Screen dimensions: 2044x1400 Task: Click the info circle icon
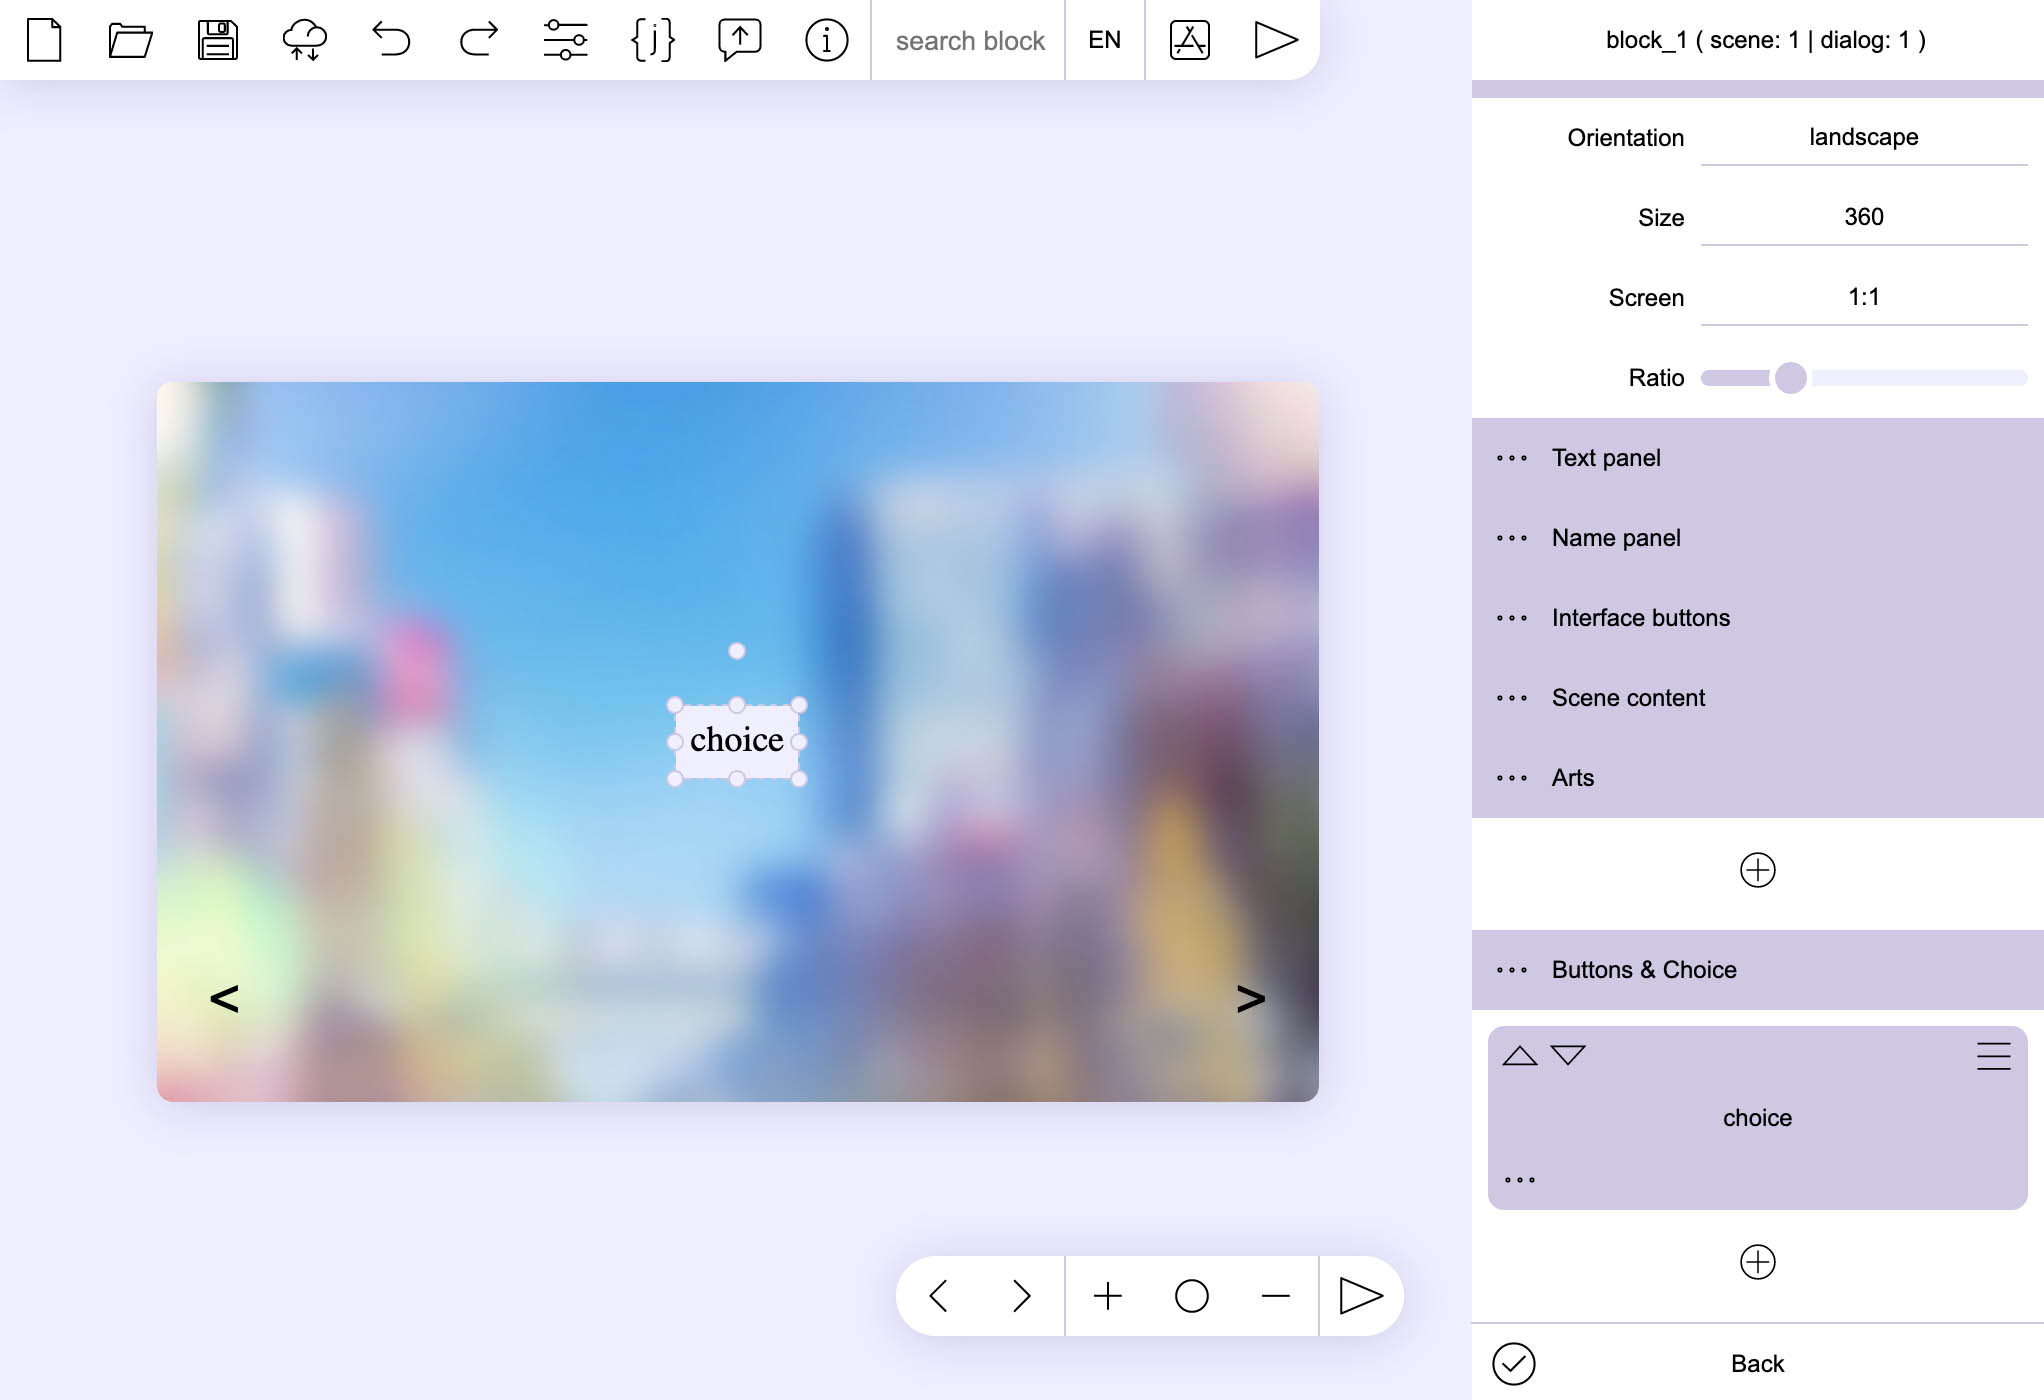point(826,40)
